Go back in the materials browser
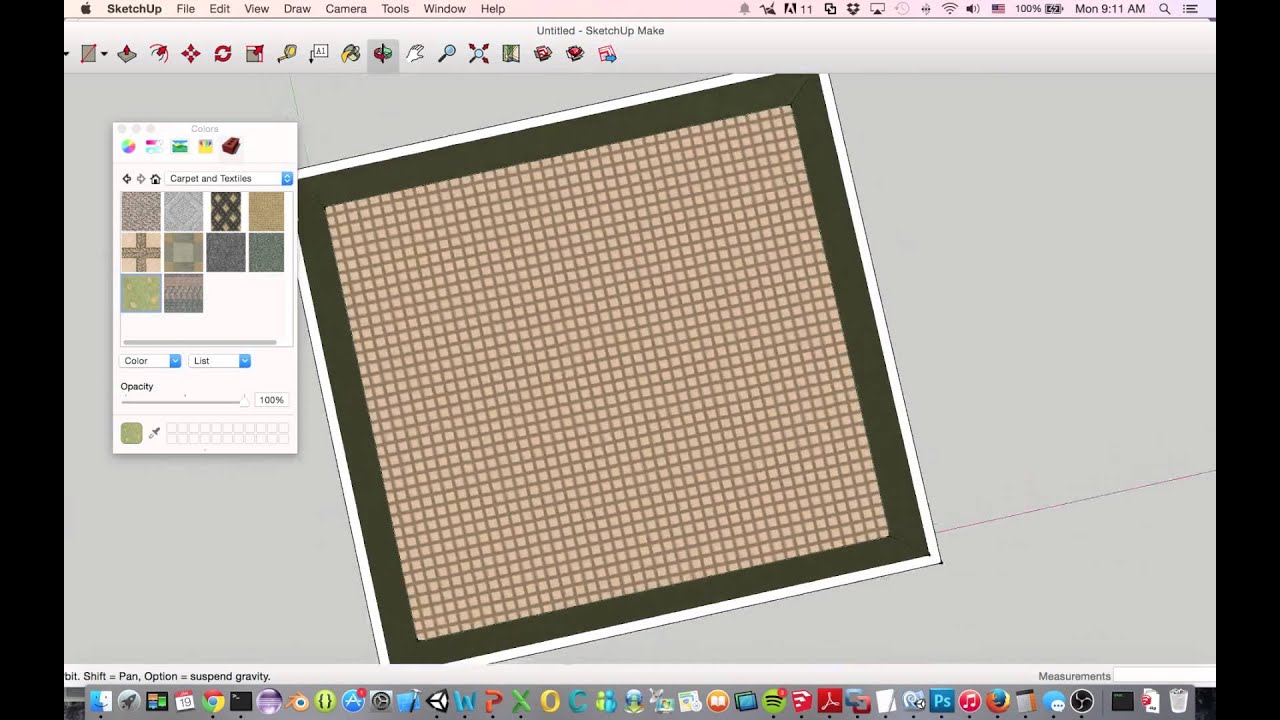 127,179
